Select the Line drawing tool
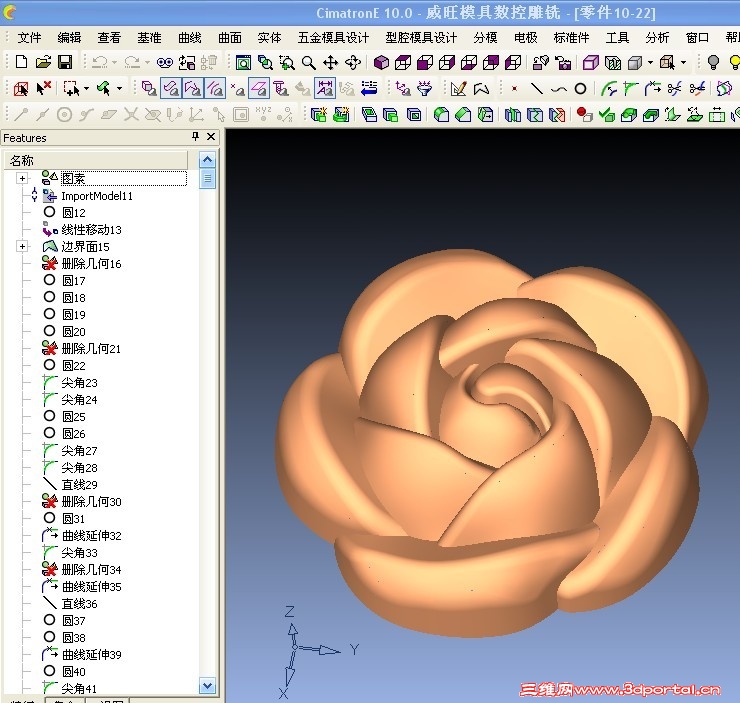 [537, 88]
